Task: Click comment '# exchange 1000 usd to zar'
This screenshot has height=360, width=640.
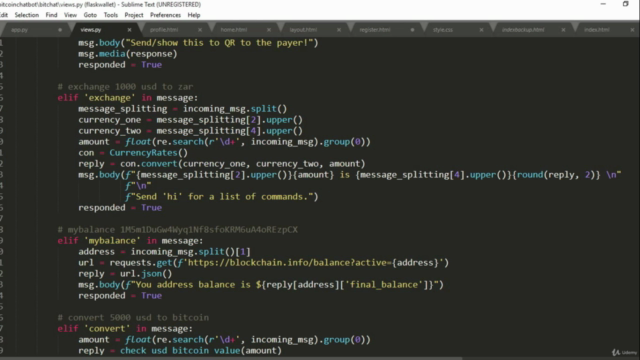Action: (x=125, y=87)
